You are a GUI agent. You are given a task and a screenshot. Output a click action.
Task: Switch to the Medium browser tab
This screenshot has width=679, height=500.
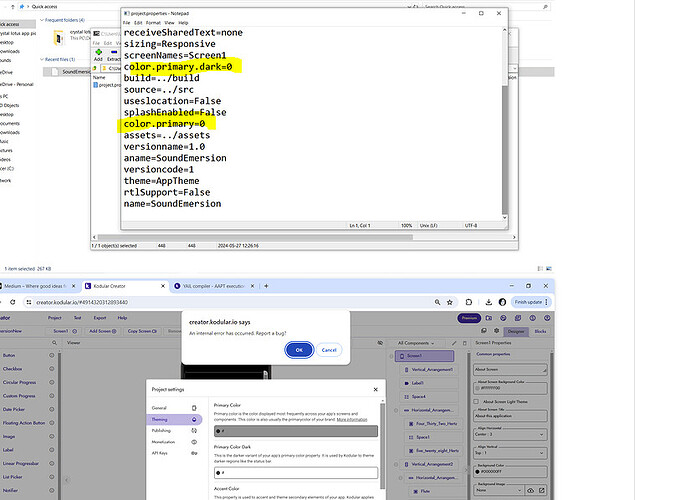(36, 286)
